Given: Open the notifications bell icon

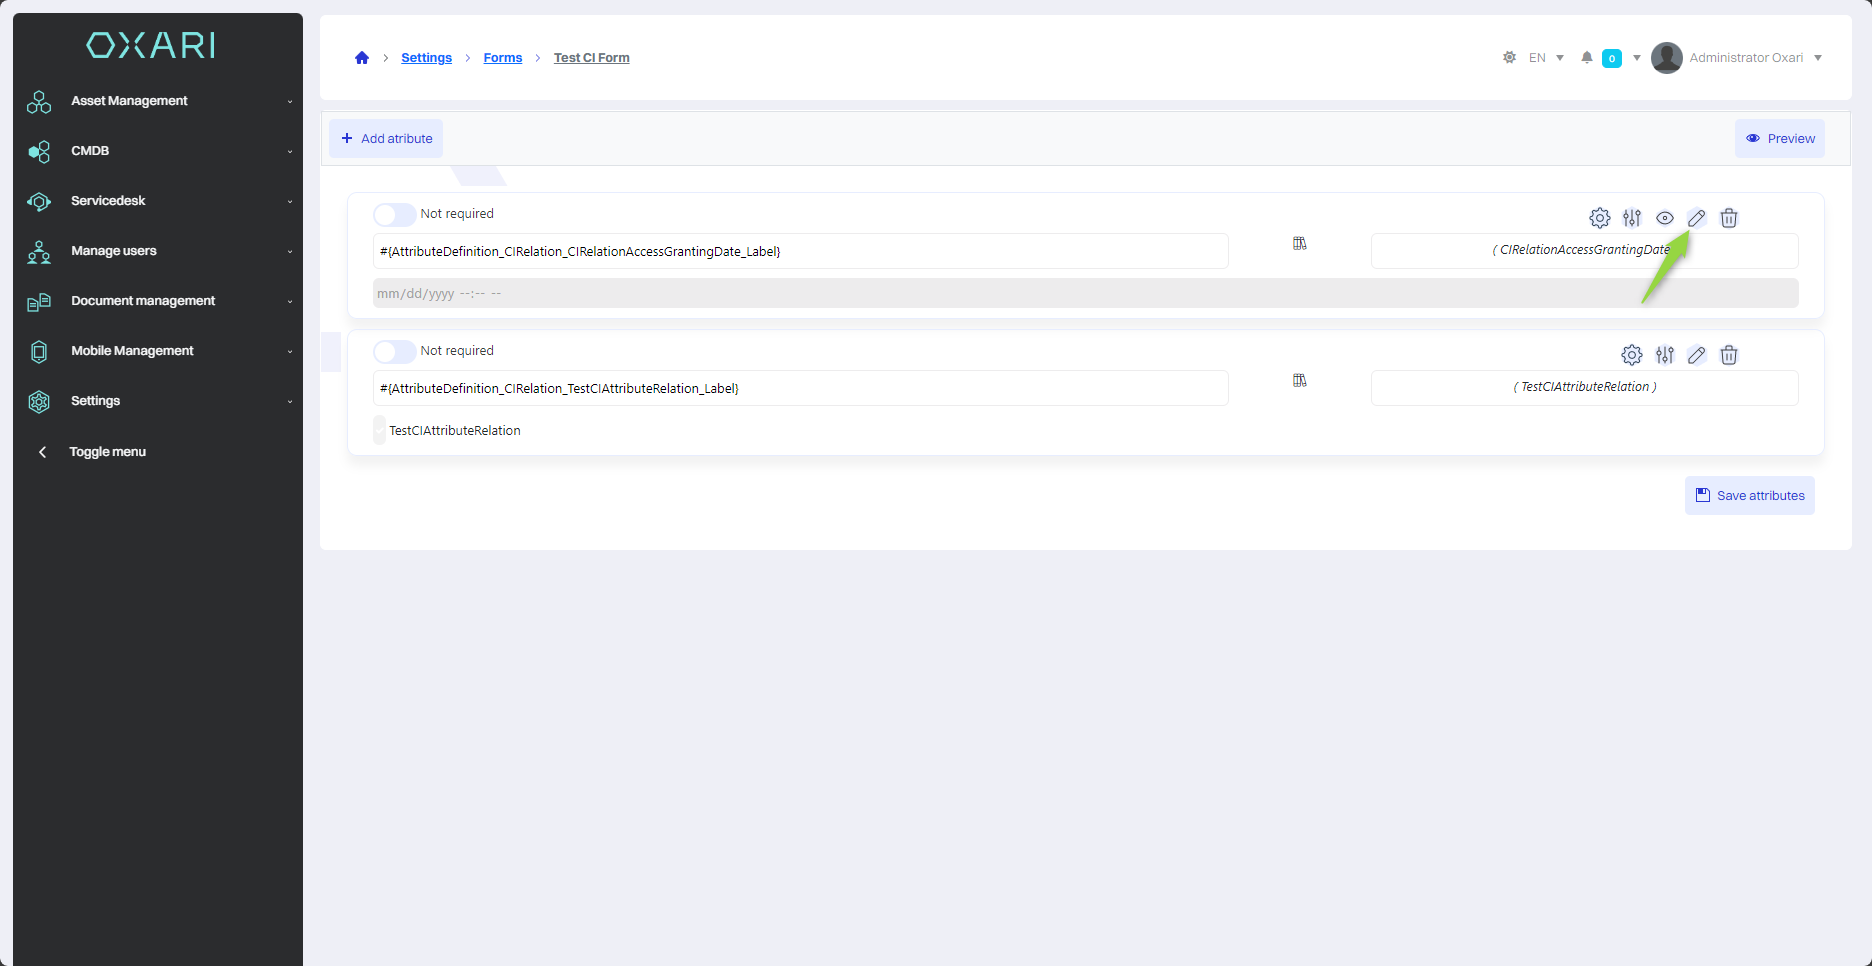Looking at the screenshot, I should coord(1587,58).
